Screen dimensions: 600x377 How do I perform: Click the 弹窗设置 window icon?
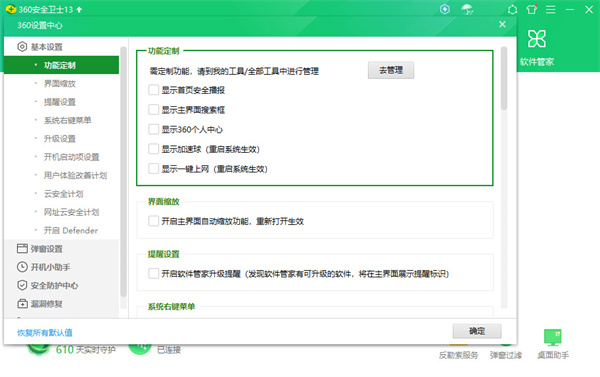[22, 248]
